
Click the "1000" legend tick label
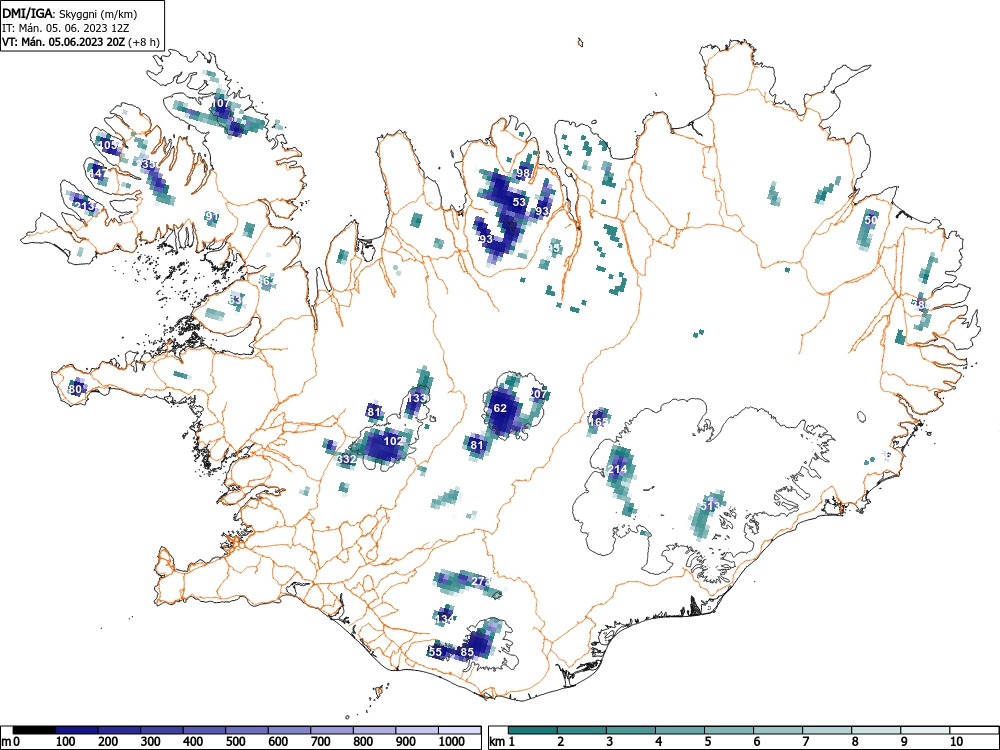coord(452,742)
